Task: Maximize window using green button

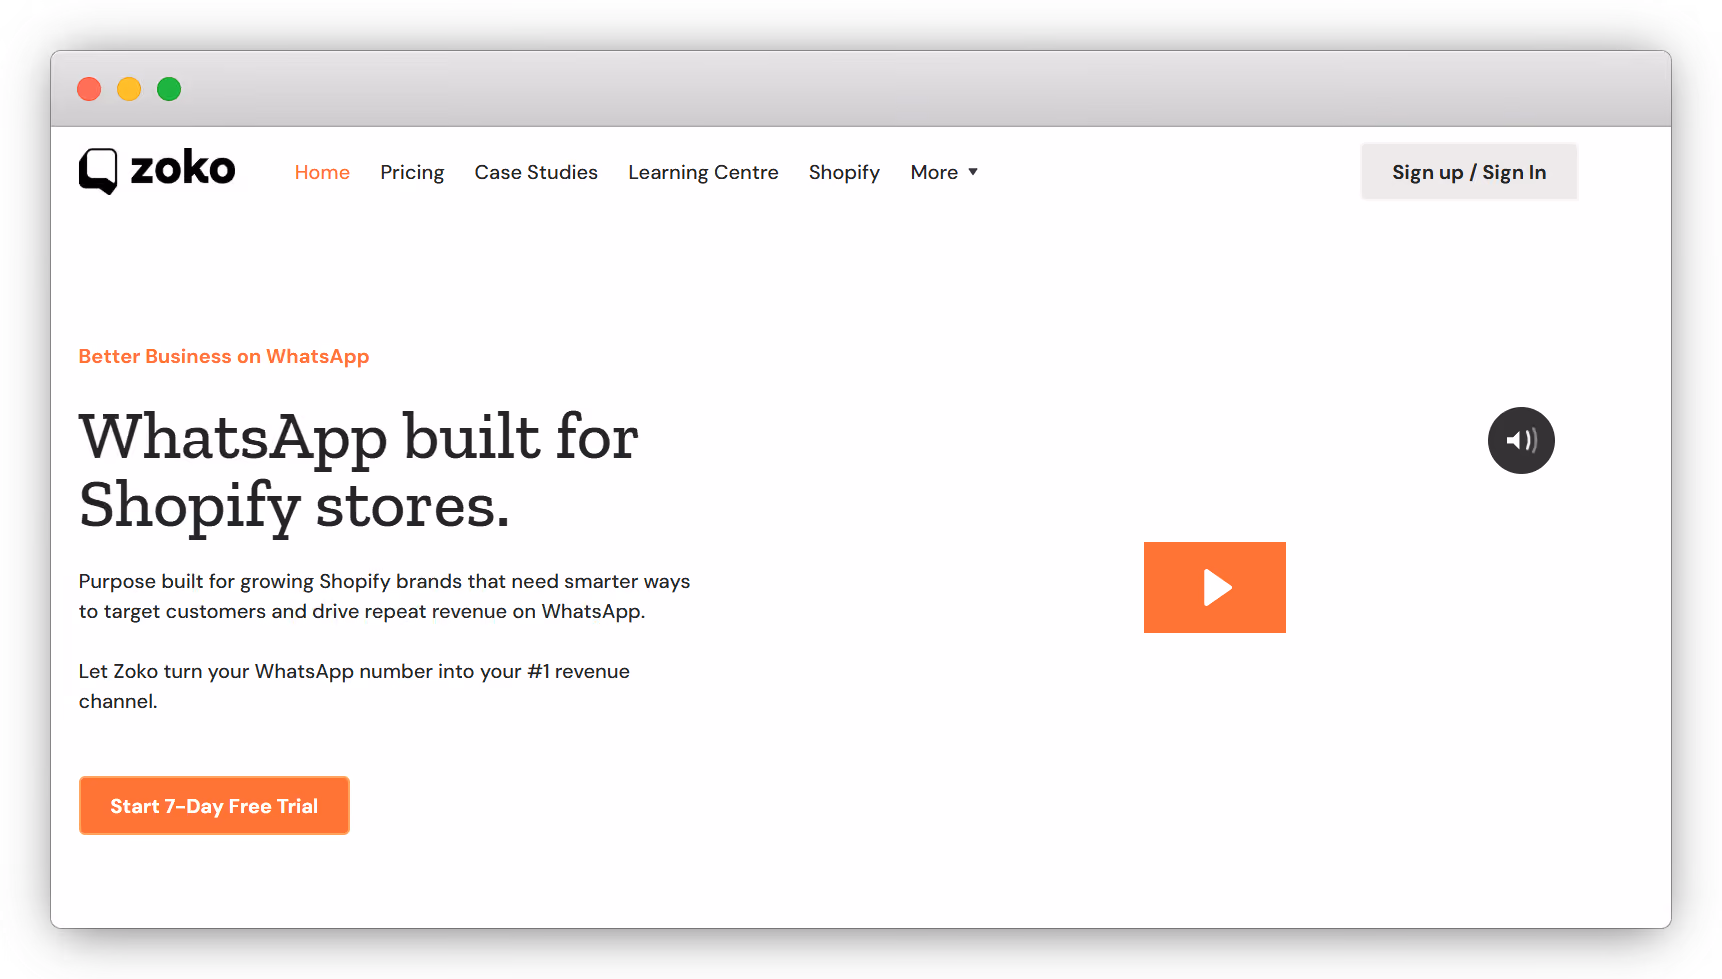Action: (169, 89)
